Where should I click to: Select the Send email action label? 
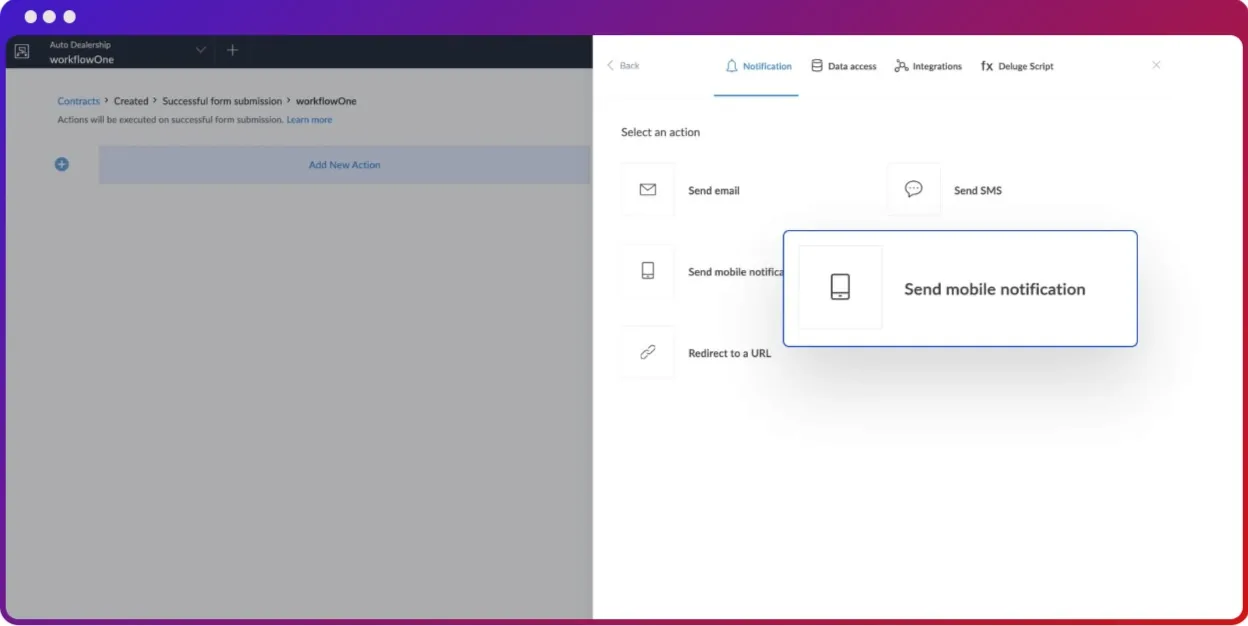pos(714,190)
